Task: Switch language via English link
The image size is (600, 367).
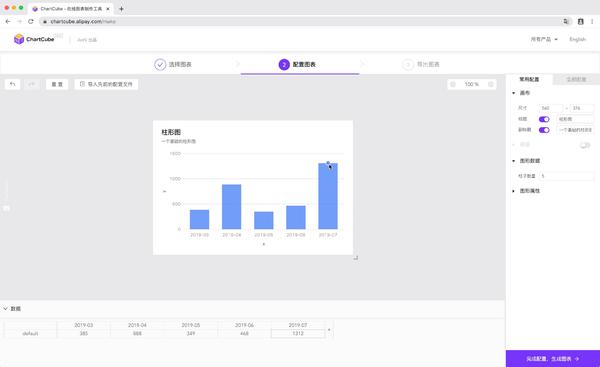Action: point(577,39)
